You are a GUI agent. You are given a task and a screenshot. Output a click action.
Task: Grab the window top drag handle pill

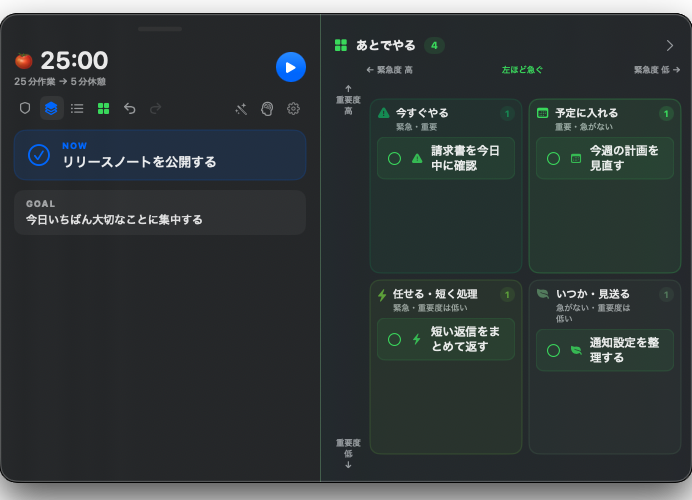[160, 29]
